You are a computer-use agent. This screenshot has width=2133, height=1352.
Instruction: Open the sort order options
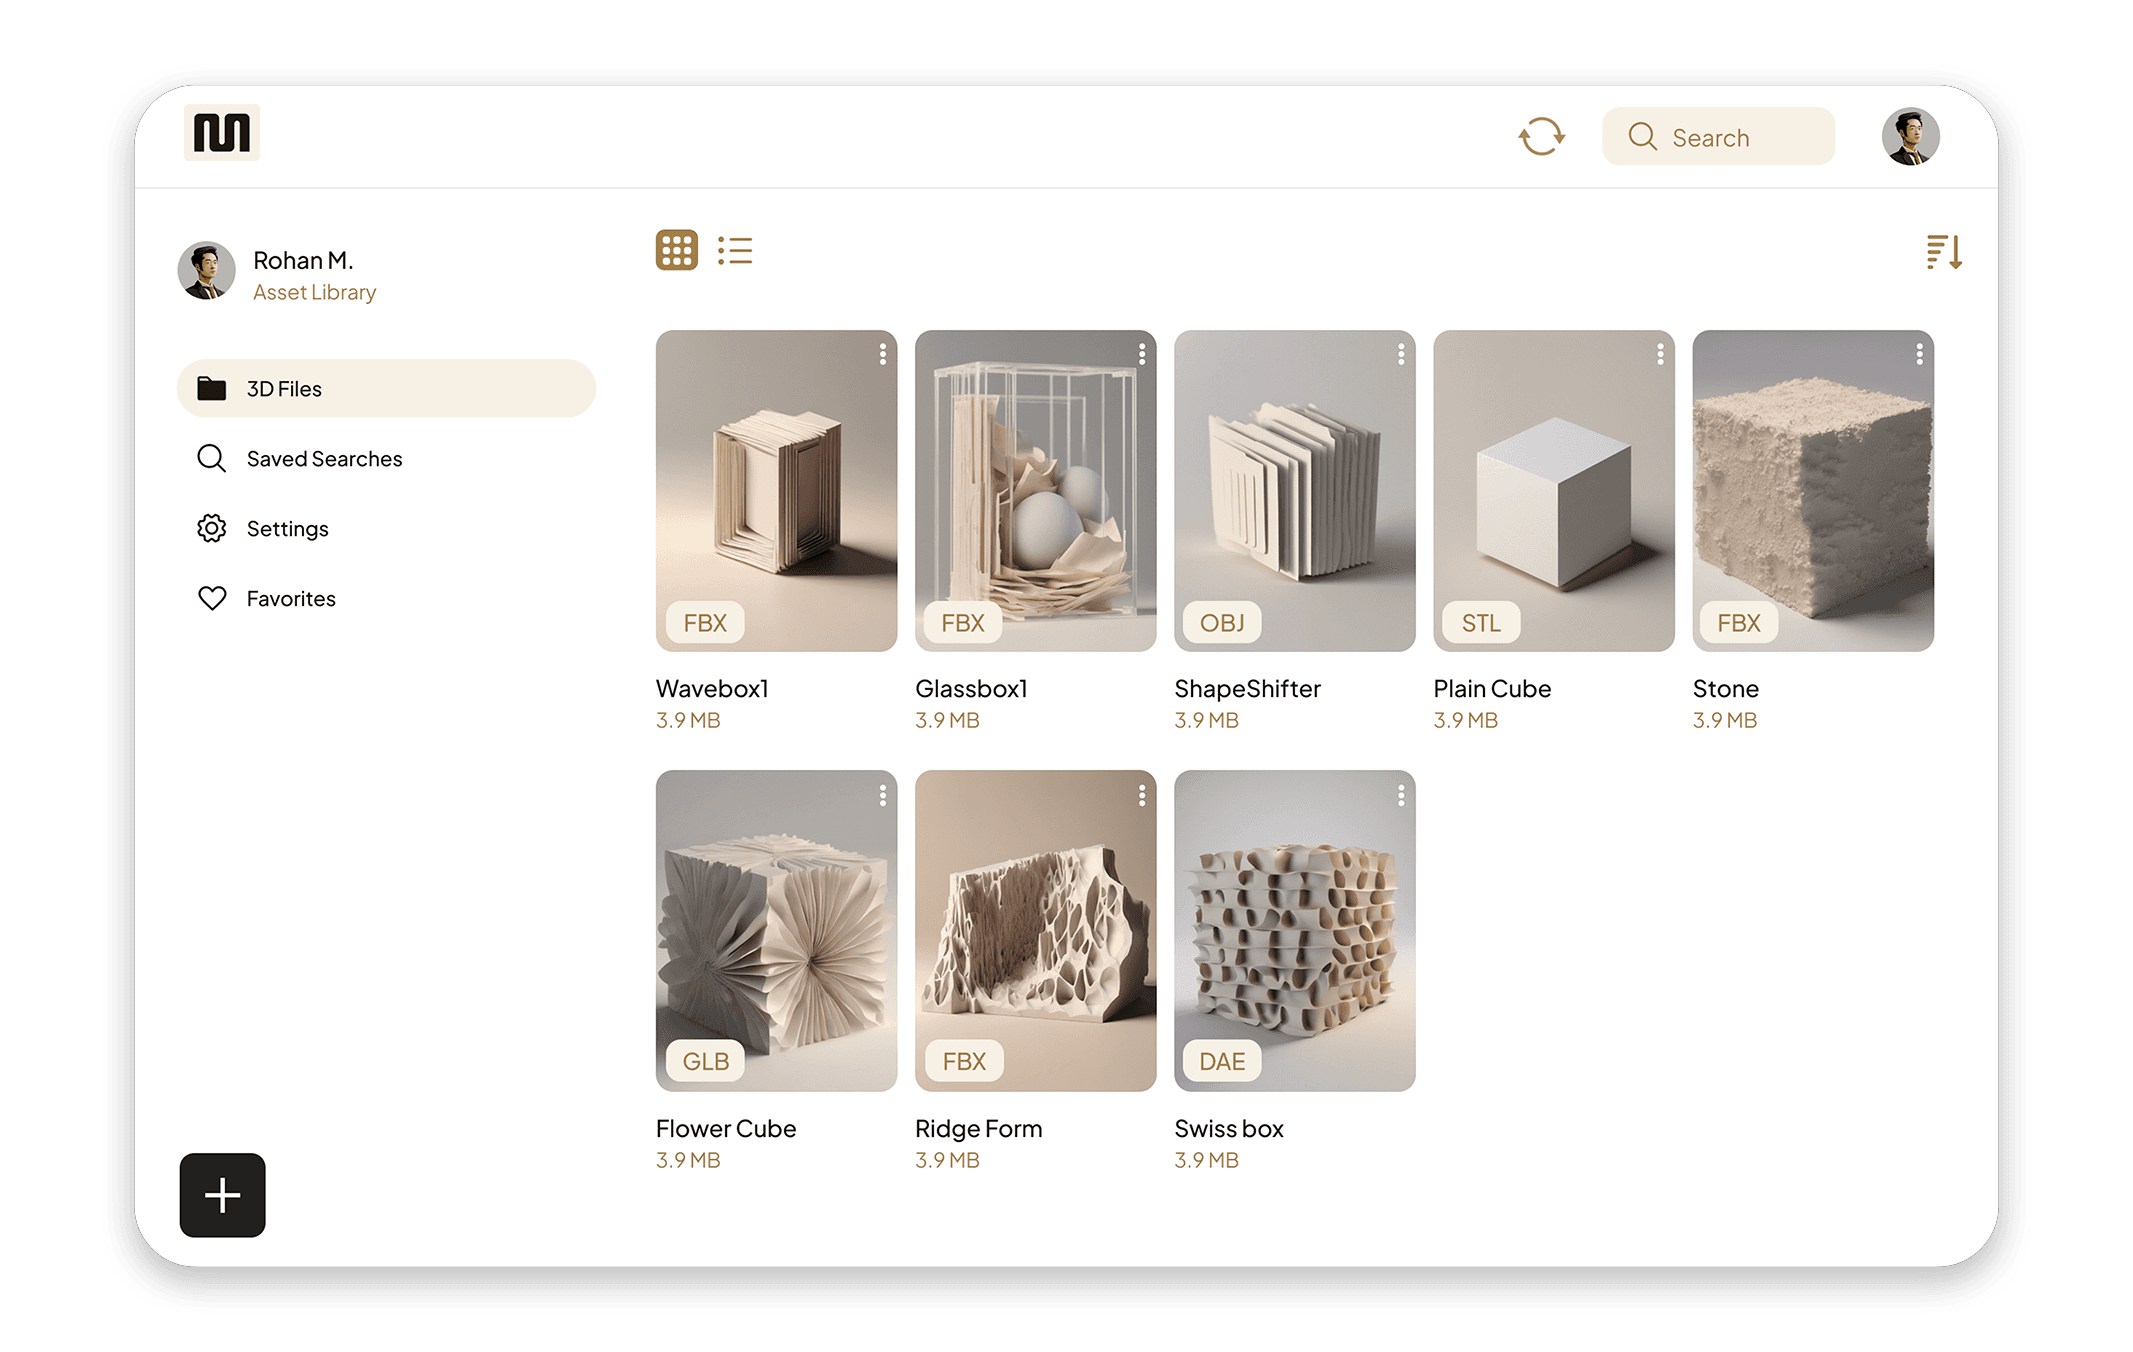click(x=1943, y=252)
